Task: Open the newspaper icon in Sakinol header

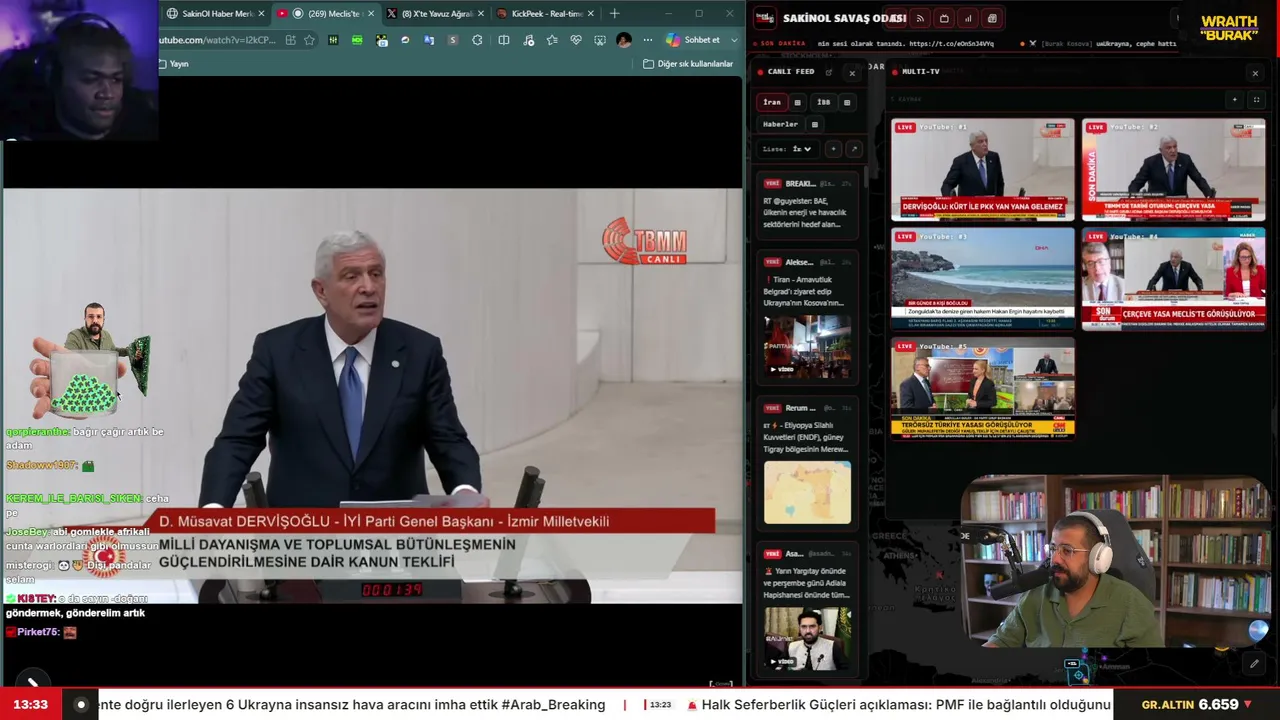Action: 992,18
